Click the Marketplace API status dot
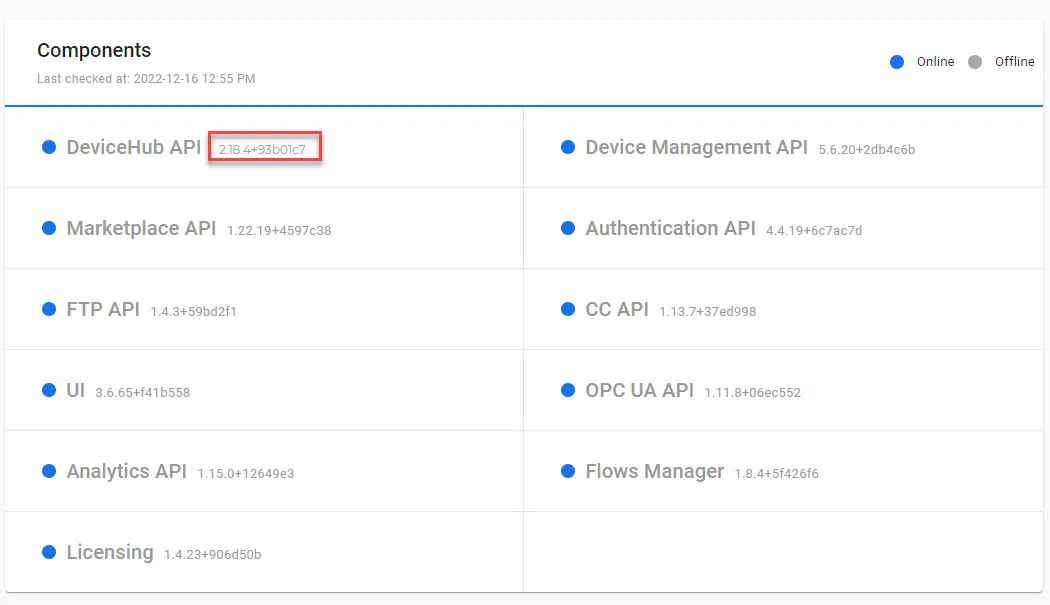Image resolution: width=1050 pixels, height=605 pixels. point(49,228)
